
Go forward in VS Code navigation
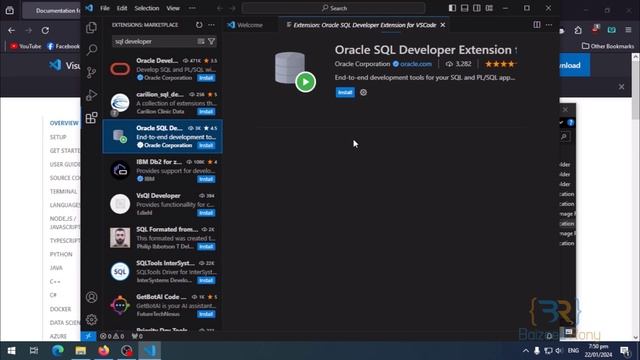tap(232, 8)
